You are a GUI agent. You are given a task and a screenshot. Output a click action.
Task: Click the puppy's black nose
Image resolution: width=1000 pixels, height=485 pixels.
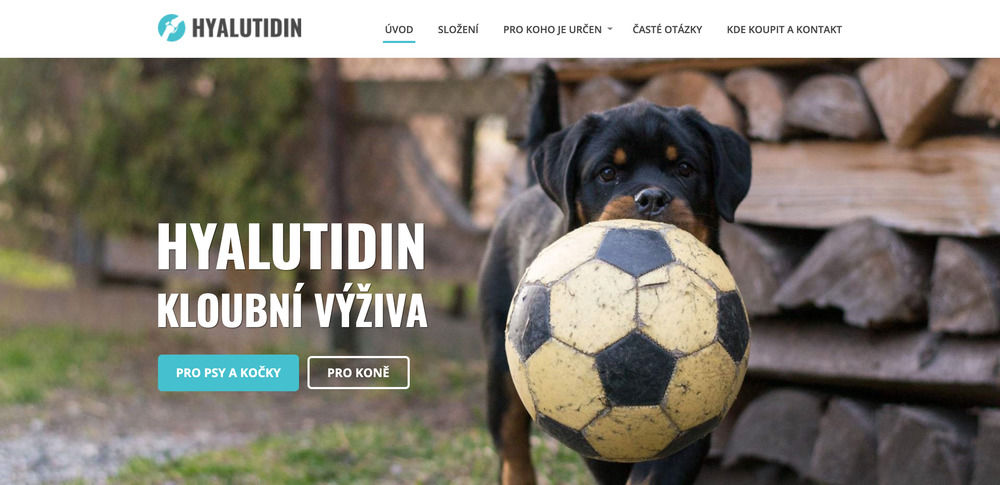652,201
